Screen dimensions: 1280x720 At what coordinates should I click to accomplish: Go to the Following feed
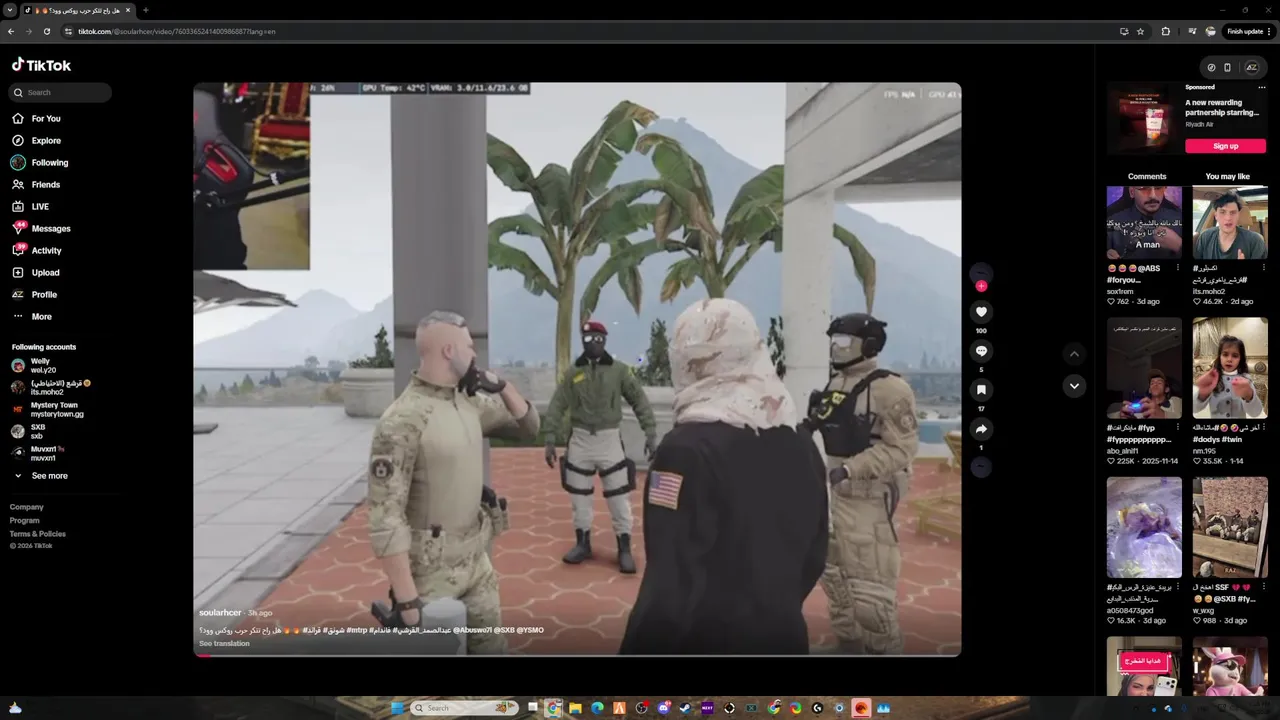pyautogui.click(x=40, y=163)
